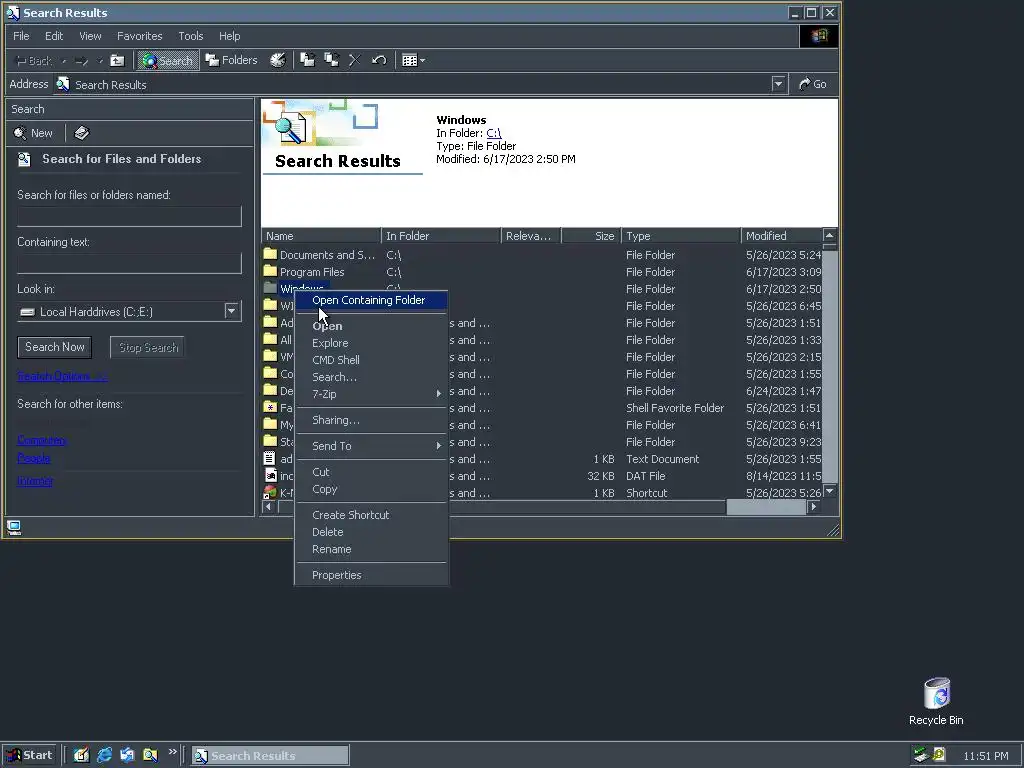Focus the files or folders named field

129,216
